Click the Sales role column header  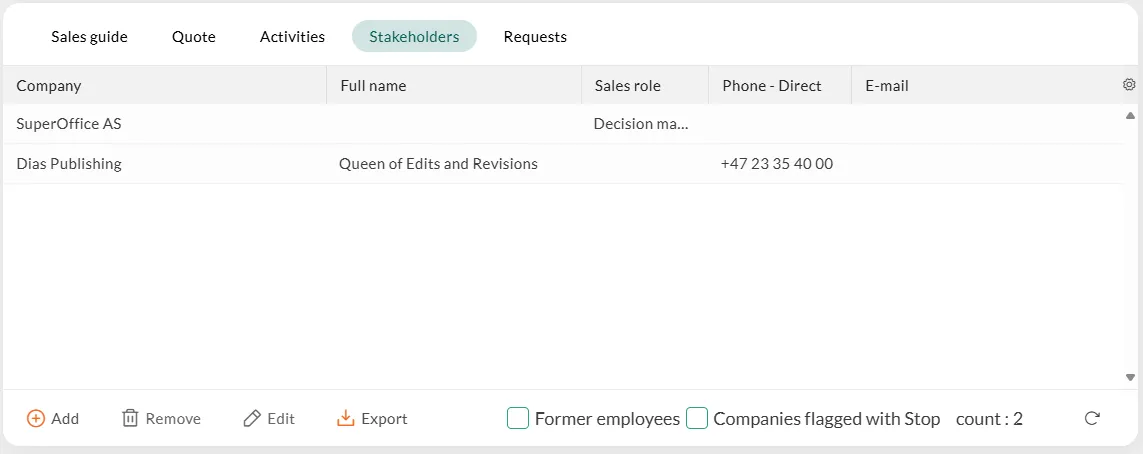coord(627,86)
